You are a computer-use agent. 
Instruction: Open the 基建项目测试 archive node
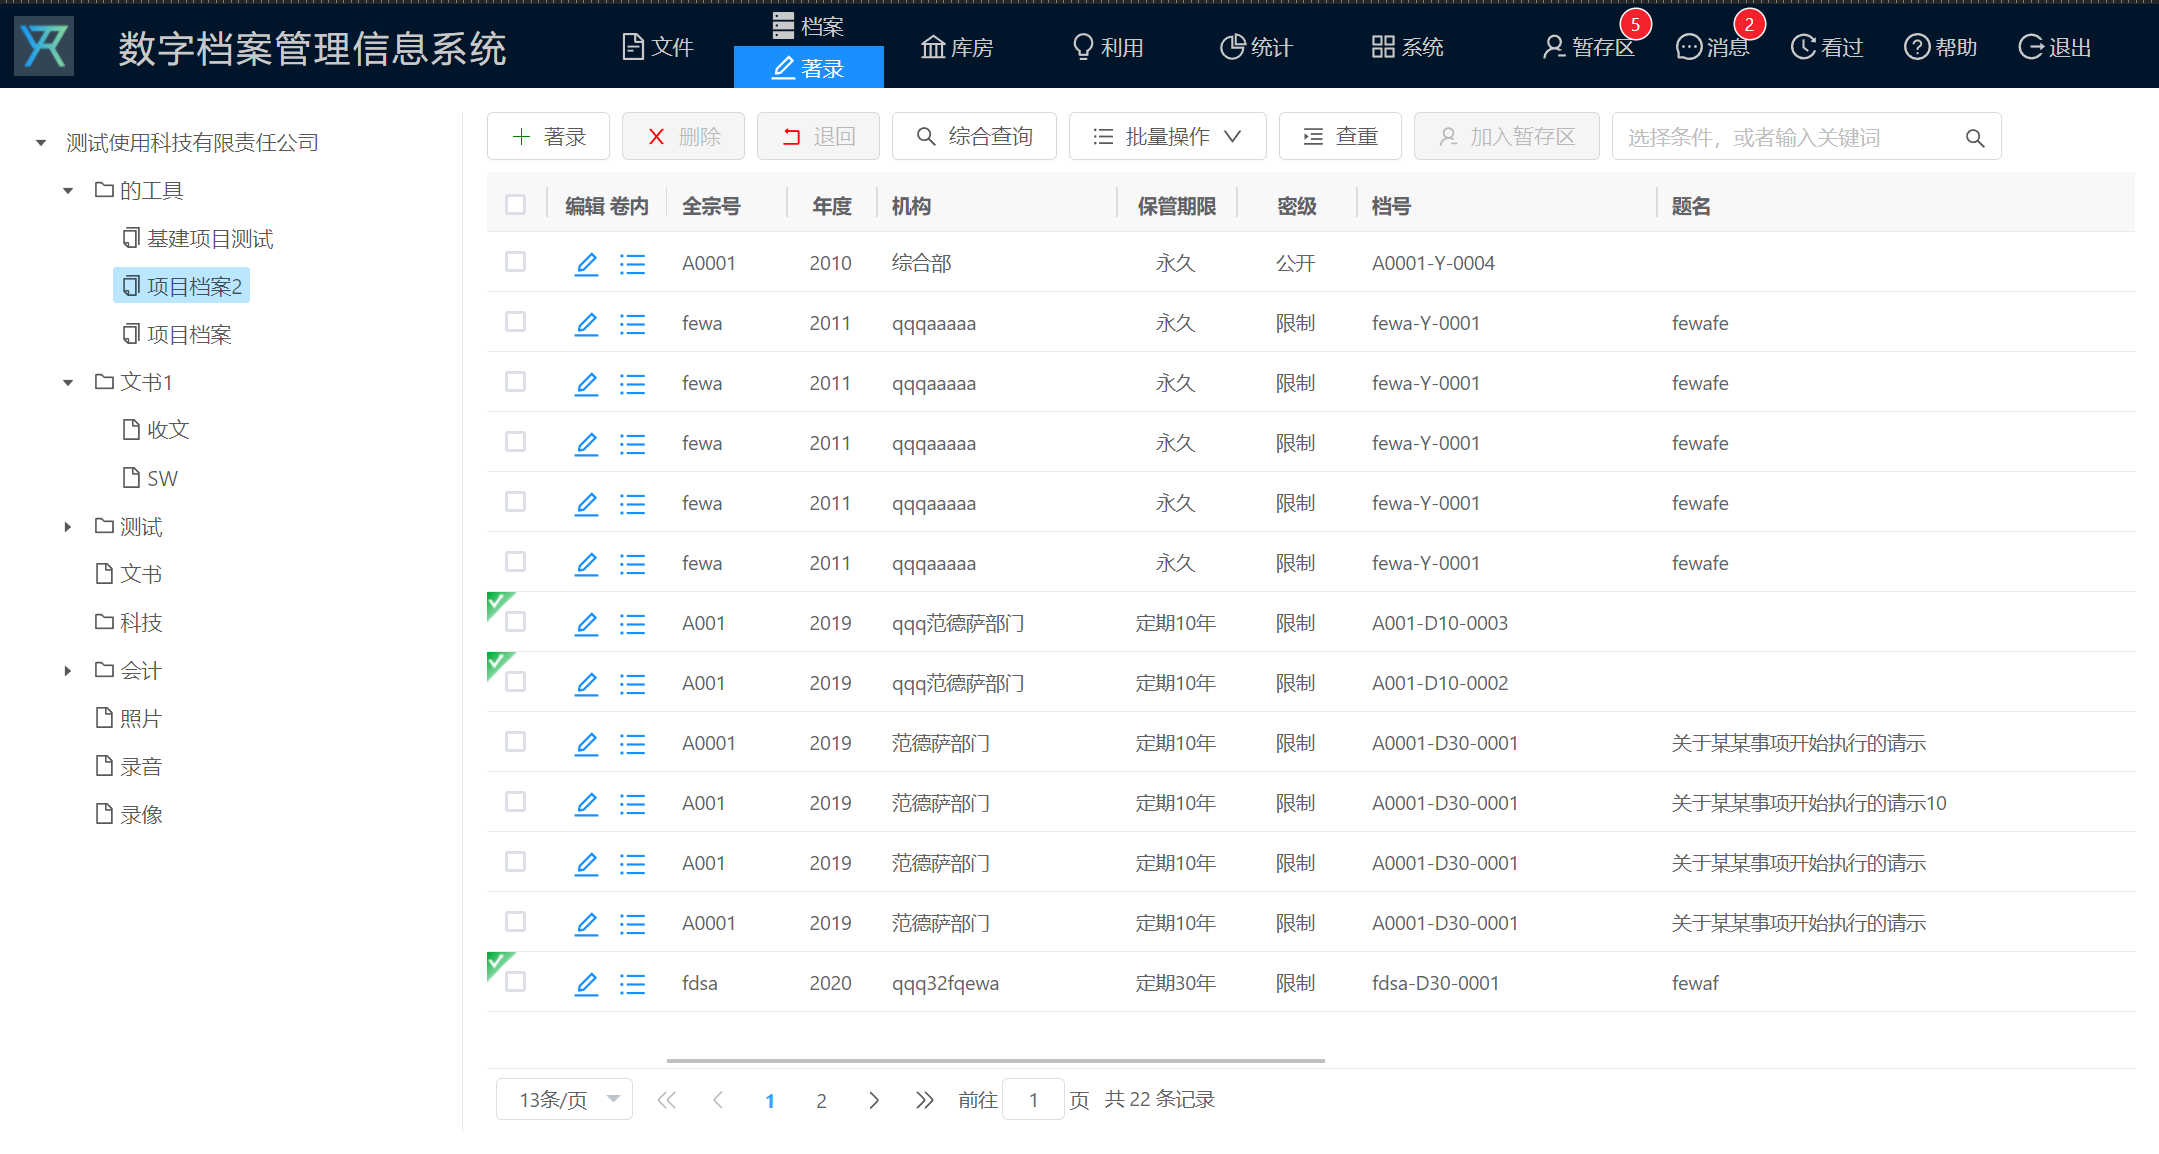coord(198,238)
